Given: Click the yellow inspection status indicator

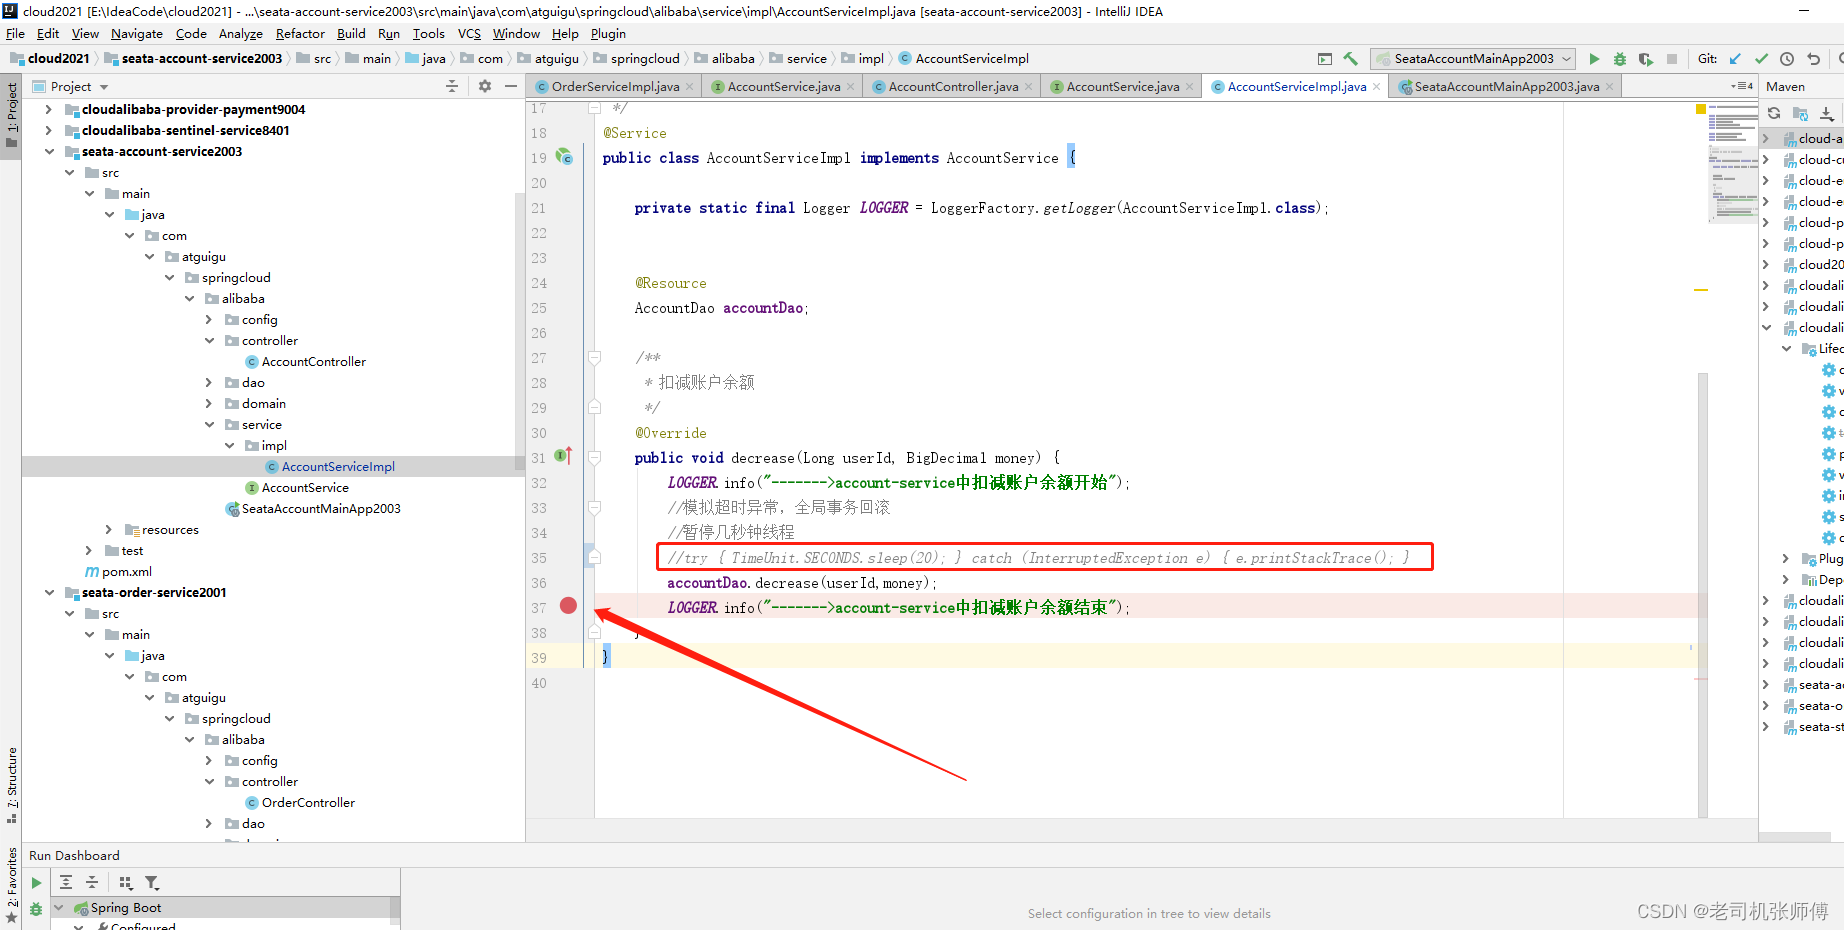Looking at the screenshot, I should tap(1701, 108).
